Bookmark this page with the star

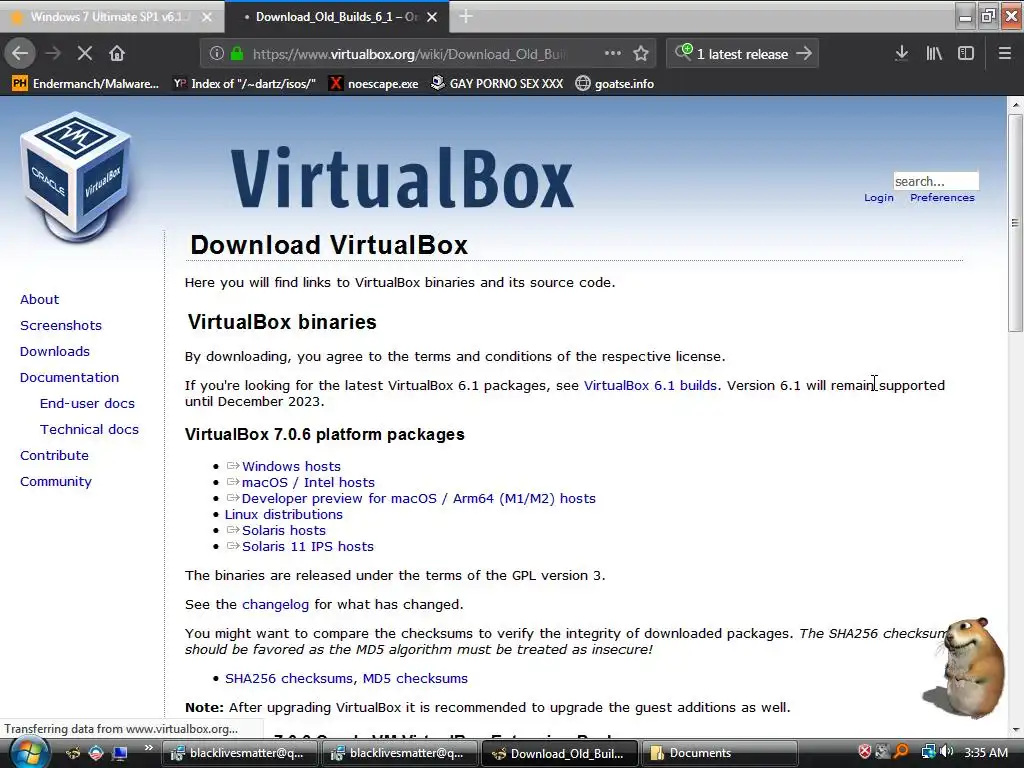[641, 54]
